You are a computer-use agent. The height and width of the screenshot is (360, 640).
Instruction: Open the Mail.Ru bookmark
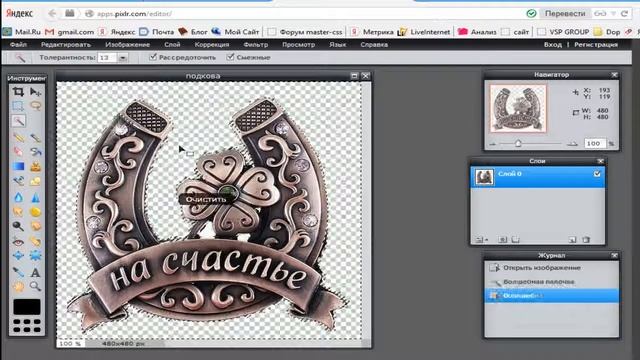[22, 31]
